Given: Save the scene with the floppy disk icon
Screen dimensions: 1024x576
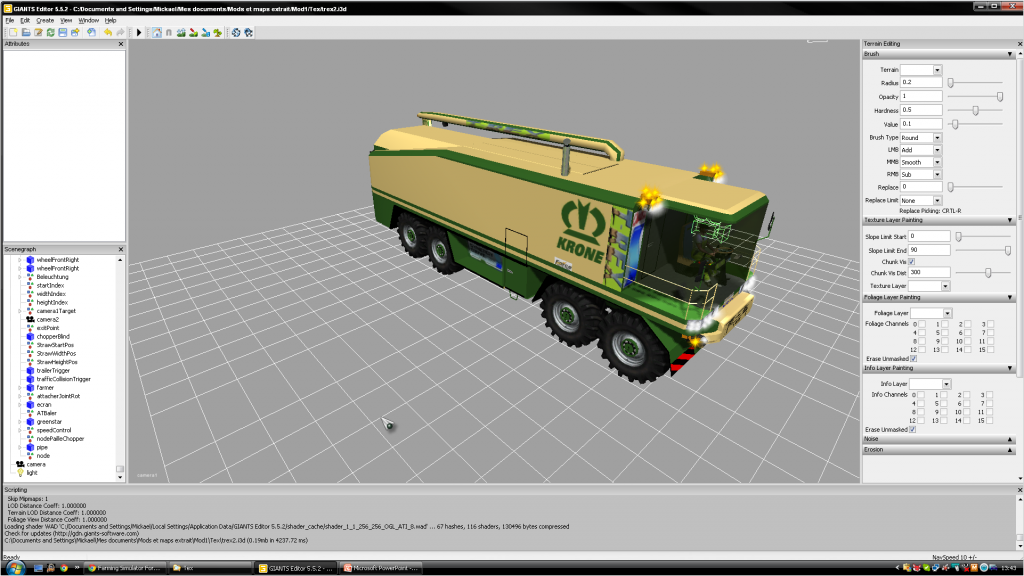Looking at the screenshot, I should [63, 32].
